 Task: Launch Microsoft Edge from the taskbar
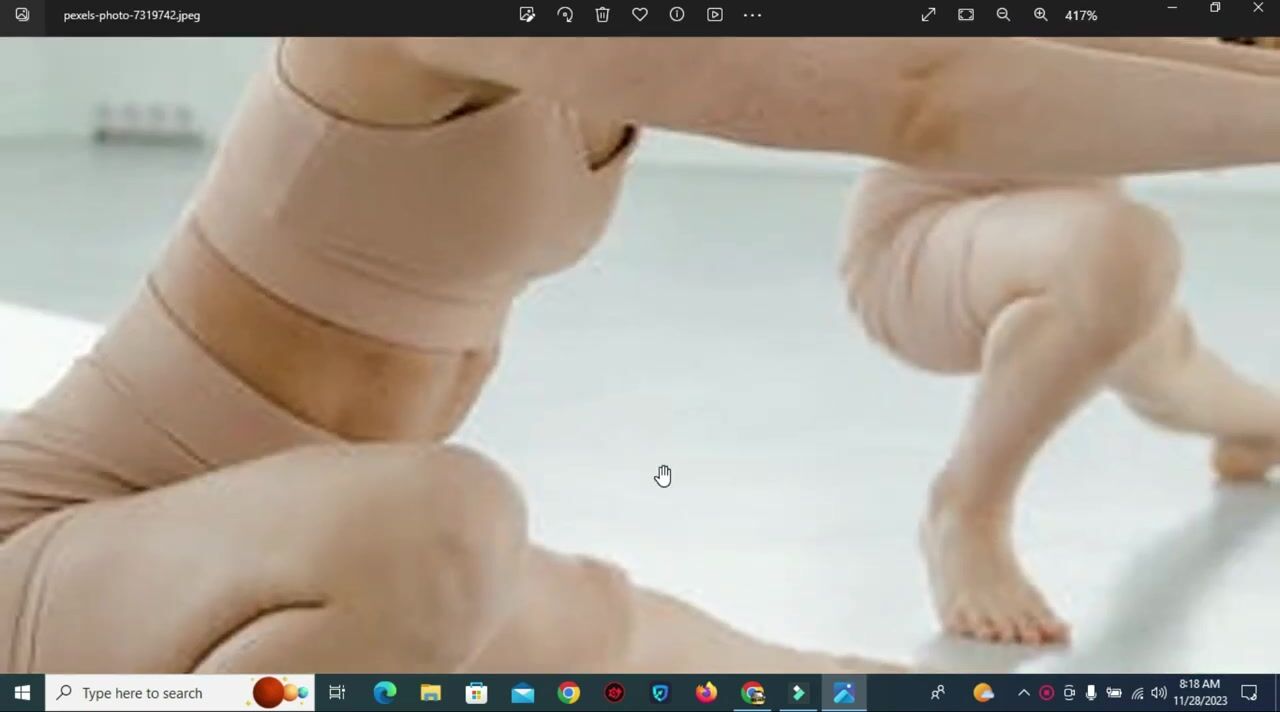pyautogui.click(x=384, y=693)
